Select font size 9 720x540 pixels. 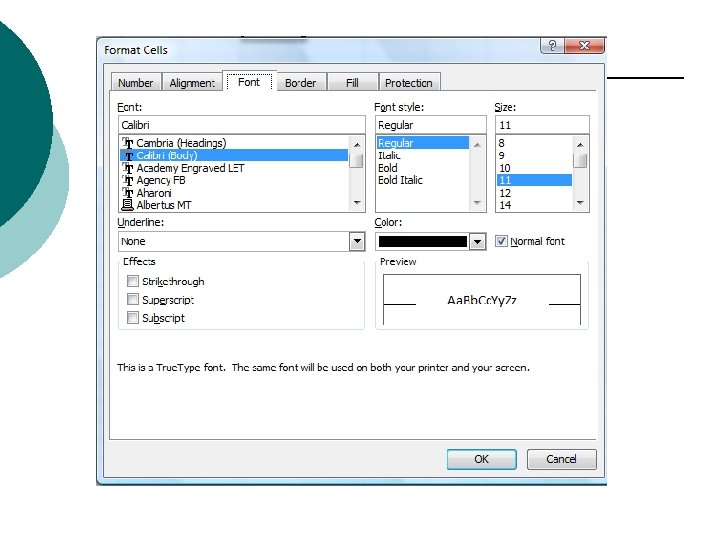click(534, 155)
